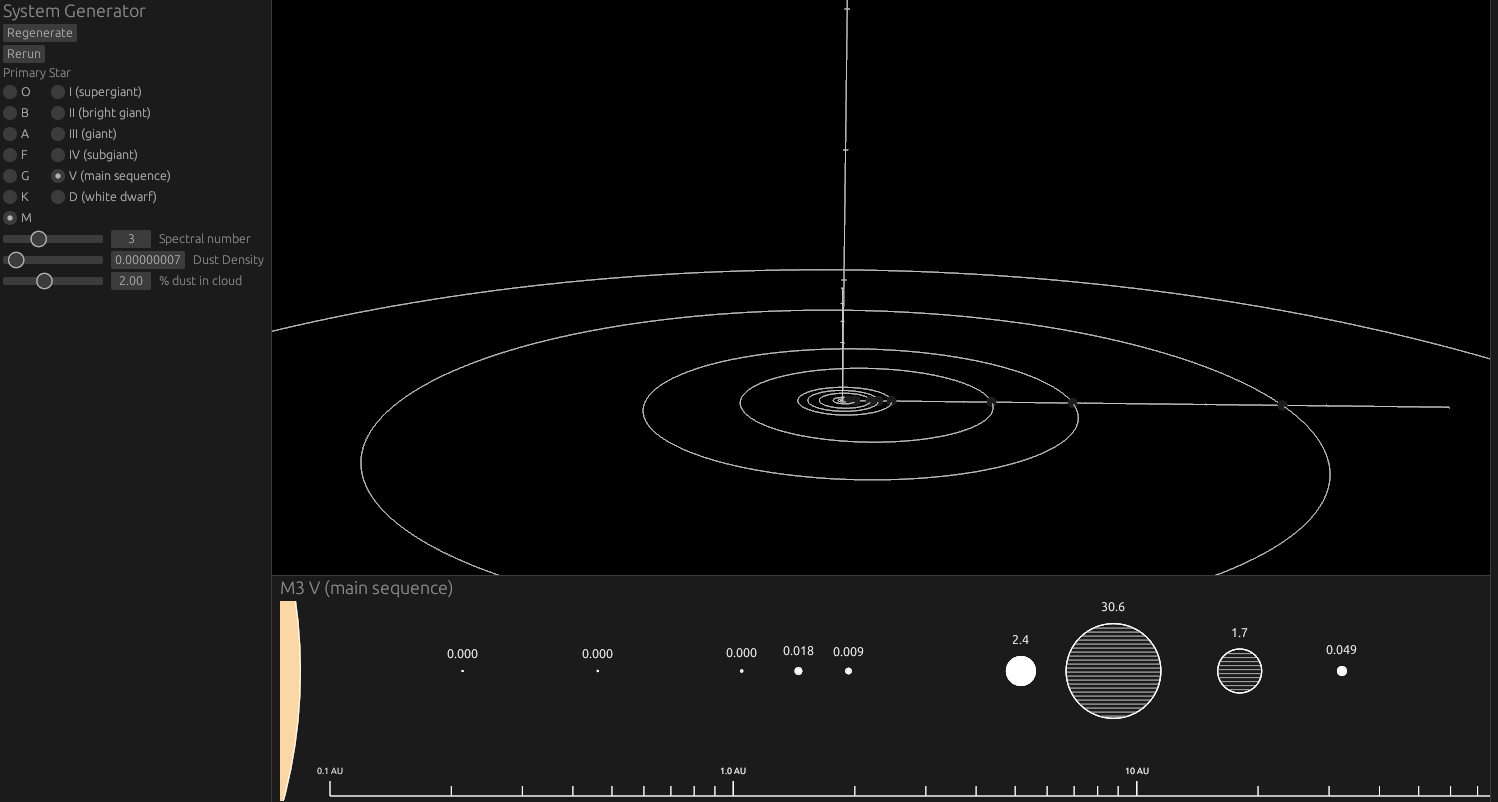Choose III (giant) luminosity class

point(58,133)
